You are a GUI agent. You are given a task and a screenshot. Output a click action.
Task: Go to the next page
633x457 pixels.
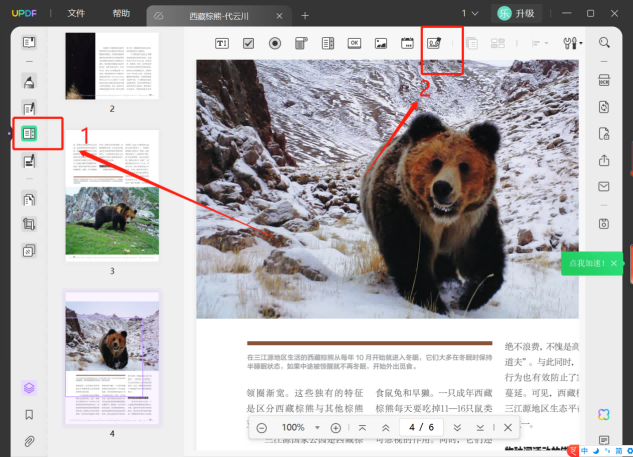click(x=457, y=428)
